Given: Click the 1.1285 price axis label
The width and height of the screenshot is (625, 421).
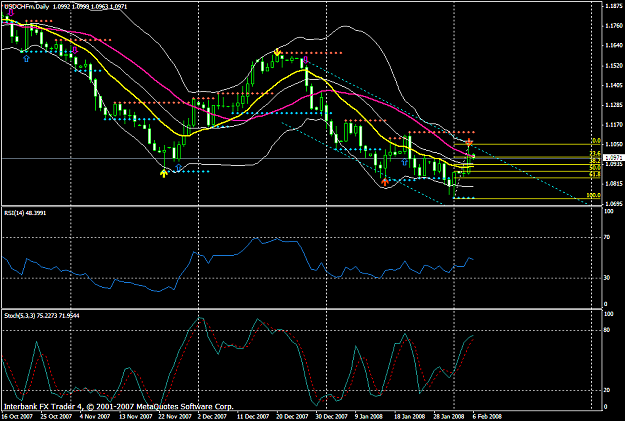Looking at the screenshot, I should tap(614, 105).
